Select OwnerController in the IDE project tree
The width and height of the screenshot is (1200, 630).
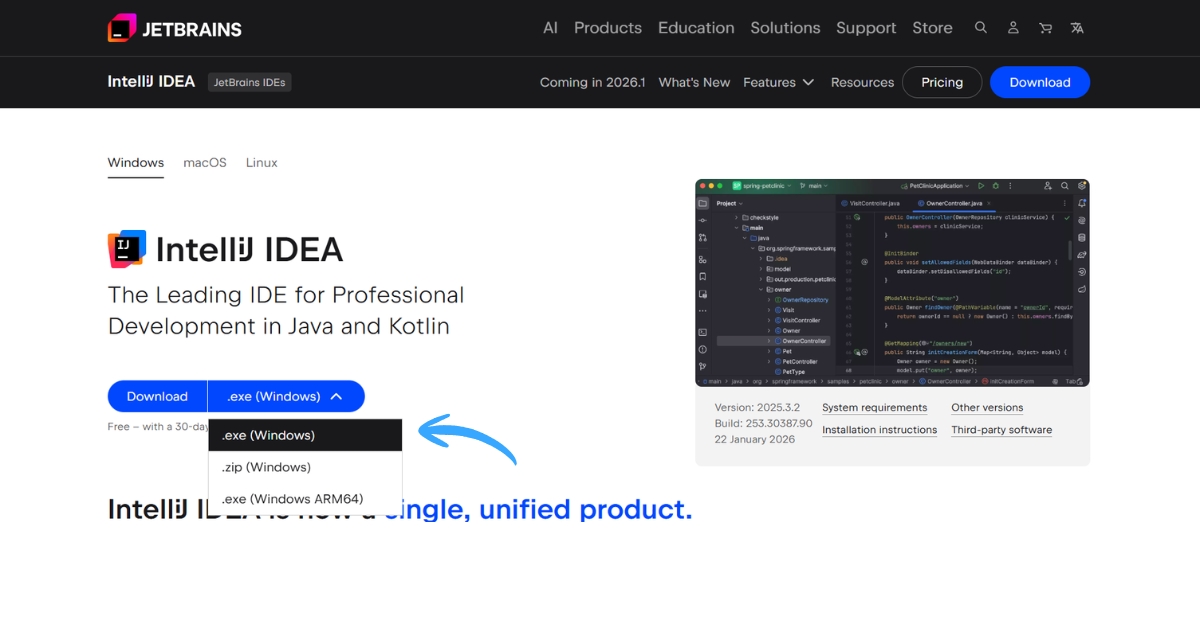(773, 341)
